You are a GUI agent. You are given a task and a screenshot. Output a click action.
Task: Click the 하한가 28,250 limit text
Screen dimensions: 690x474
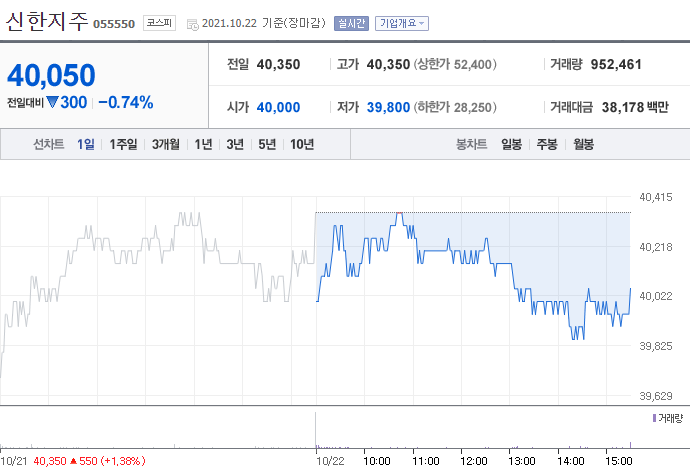[455, 107]
